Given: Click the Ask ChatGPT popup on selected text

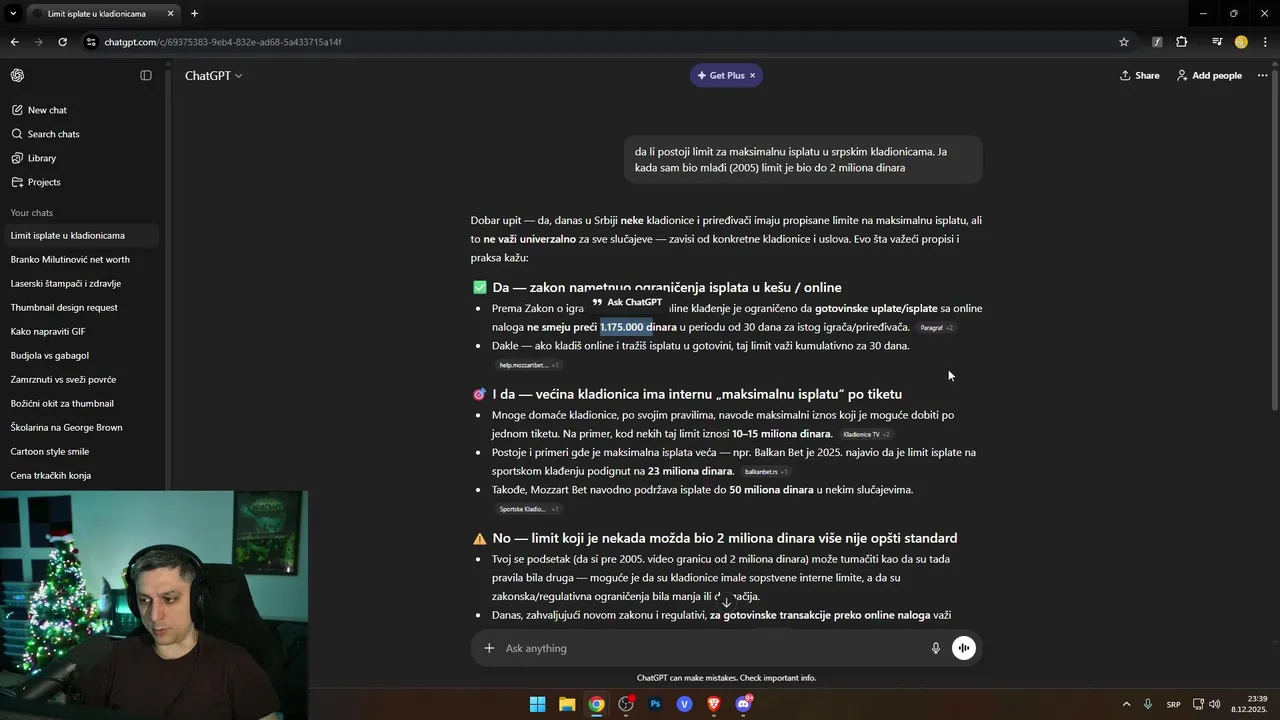Looking at the screenshot, I should click(x=627, y=302).
